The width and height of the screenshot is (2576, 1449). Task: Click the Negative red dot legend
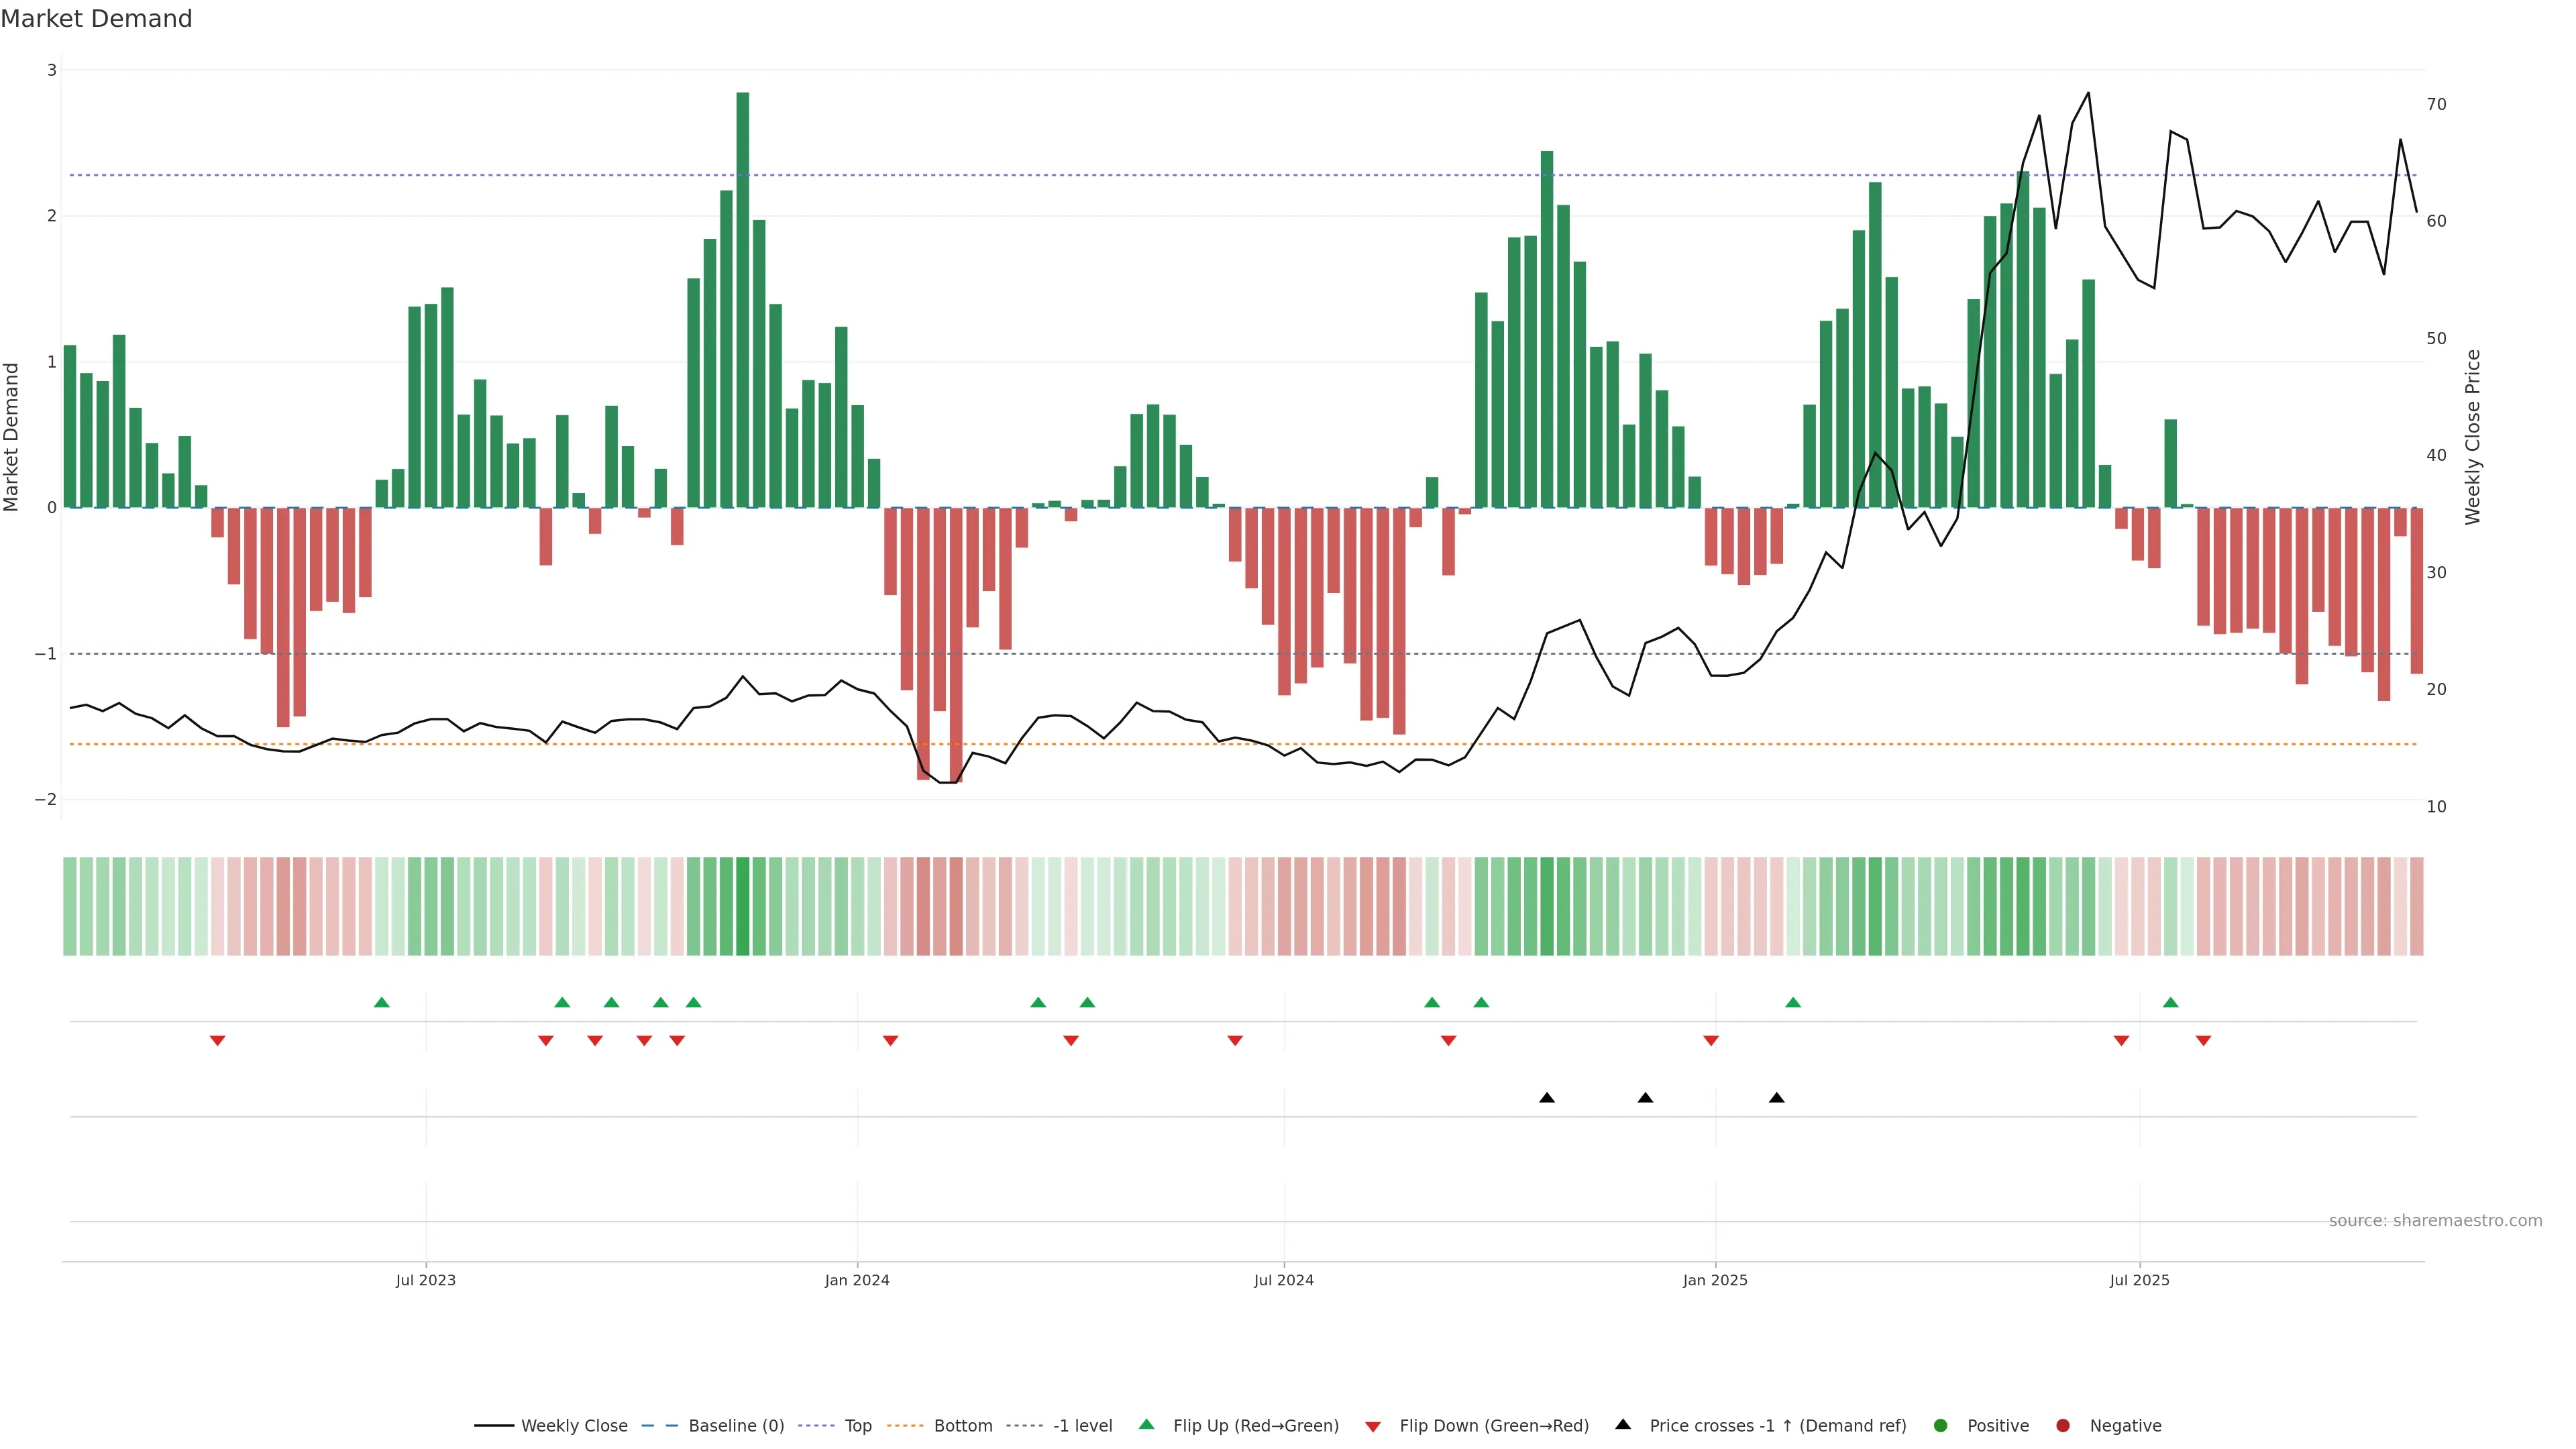[x=2063, y=1426]
